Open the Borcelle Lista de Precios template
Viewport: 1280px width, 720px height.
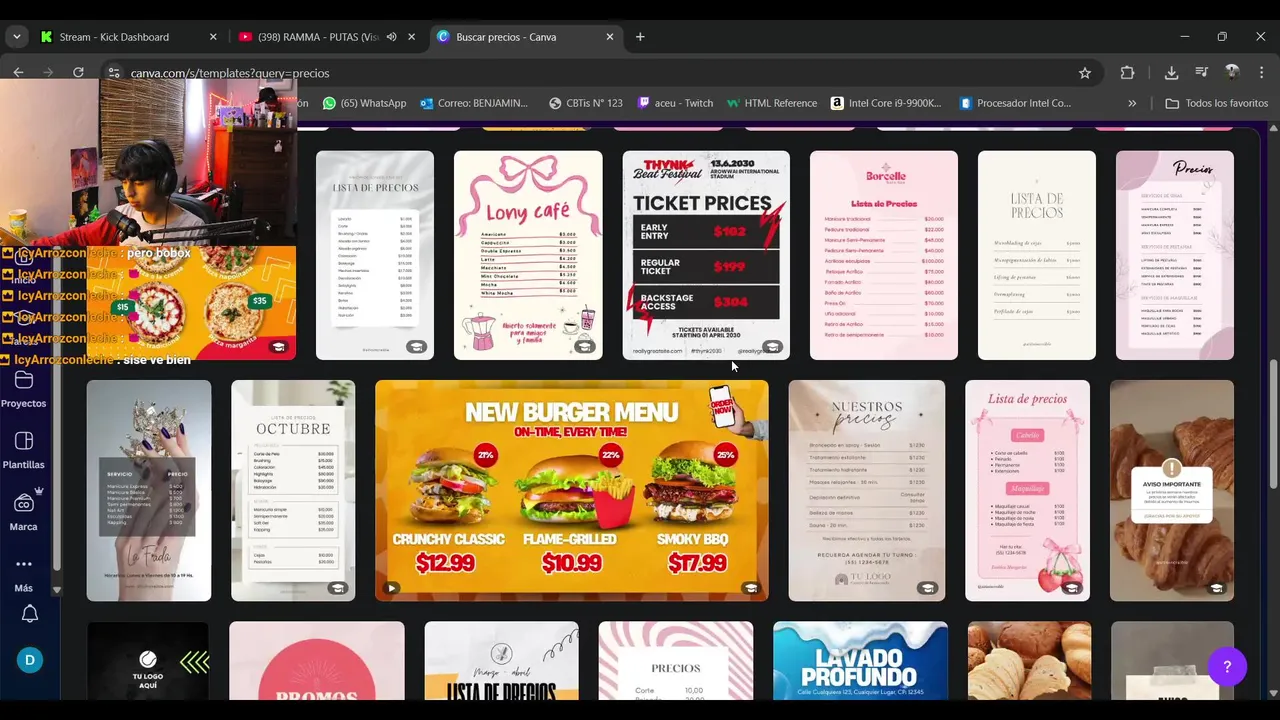point(884,255)
